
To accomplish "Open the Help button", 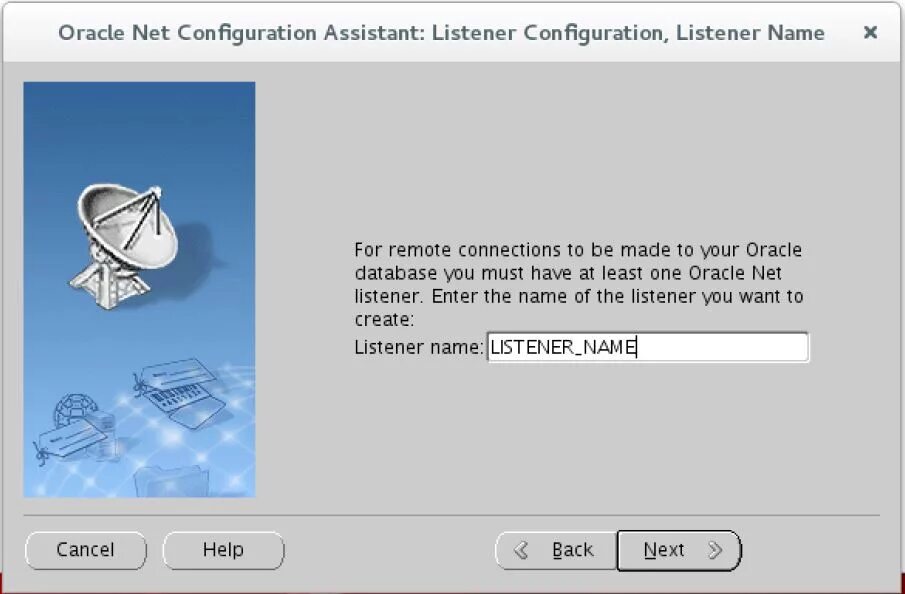I will [223, 550].
